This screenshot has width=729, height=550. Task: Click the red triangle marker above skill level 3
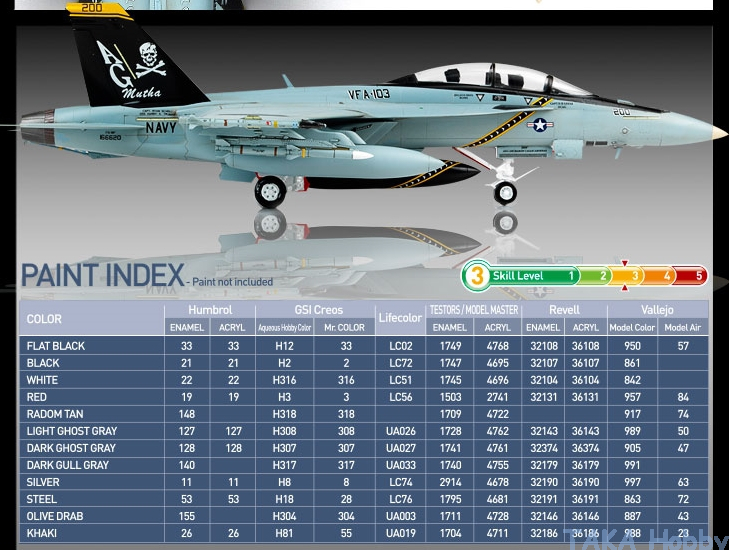(625, 264)
